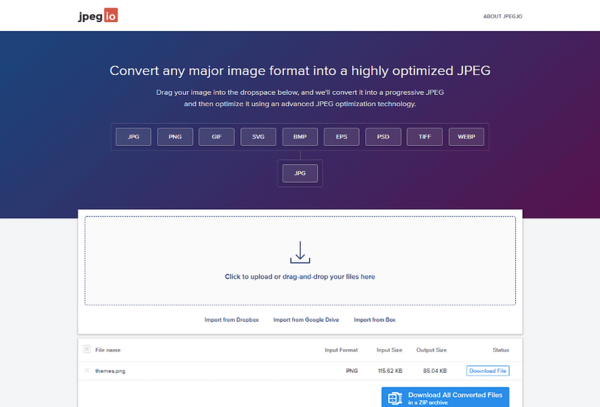Click the 115.62 KB input size value
The height and width of the screenshot is (407, 600).
(390, 371)
